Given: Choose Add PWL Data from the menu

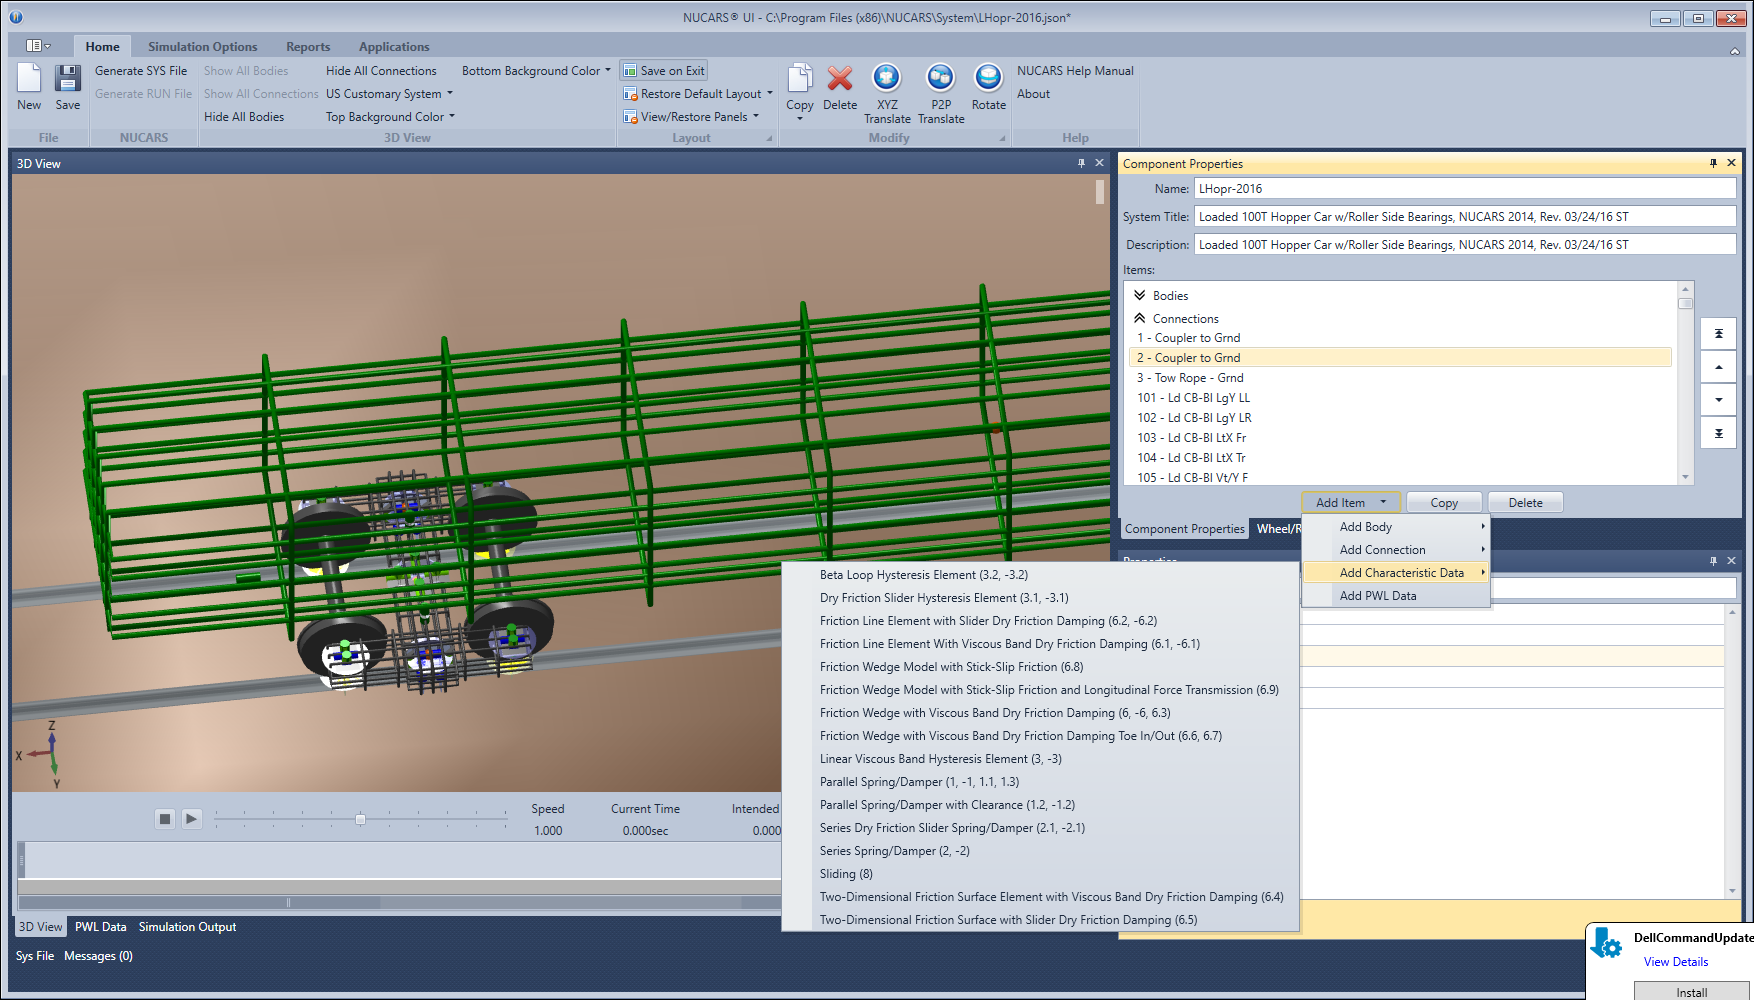Looking at the screenshot, I should click(x=1378, y=595).
